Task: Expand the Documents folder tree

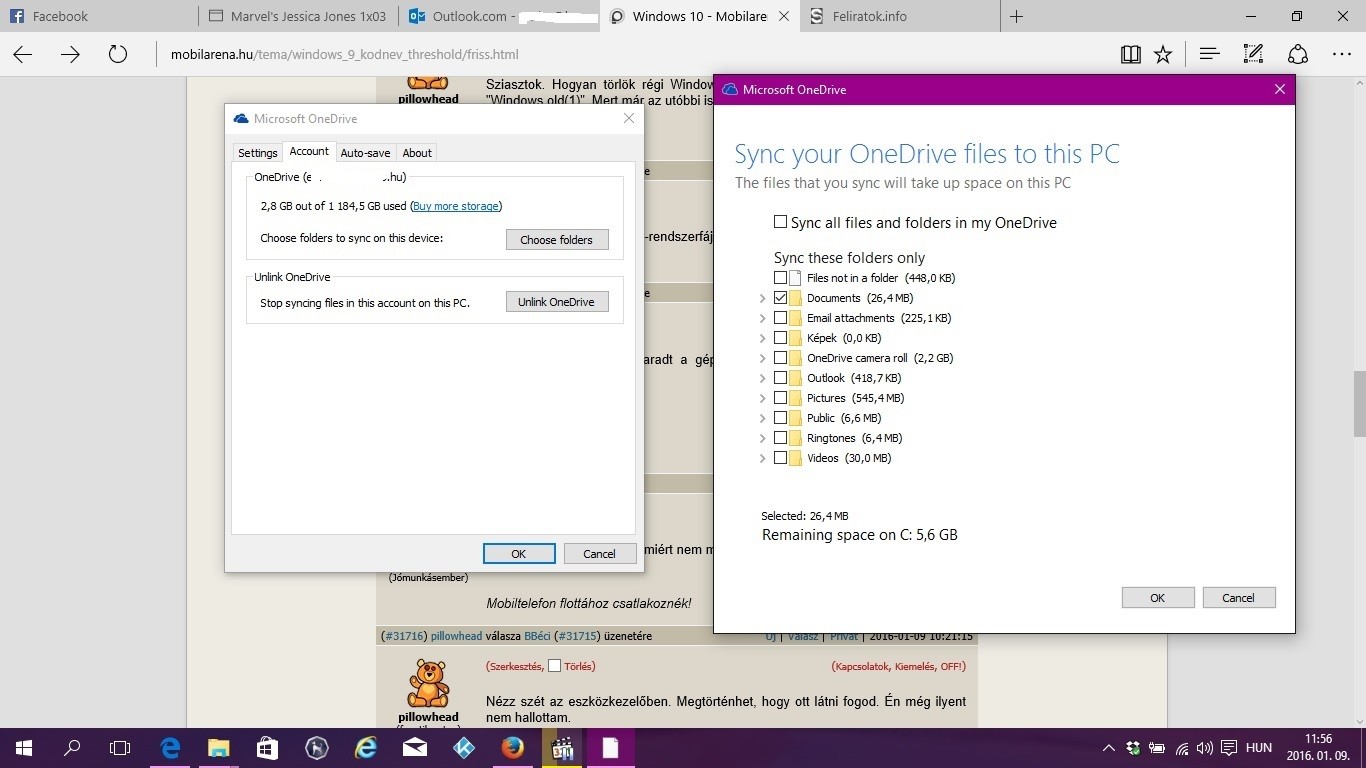Action: (x=762, y=298)
